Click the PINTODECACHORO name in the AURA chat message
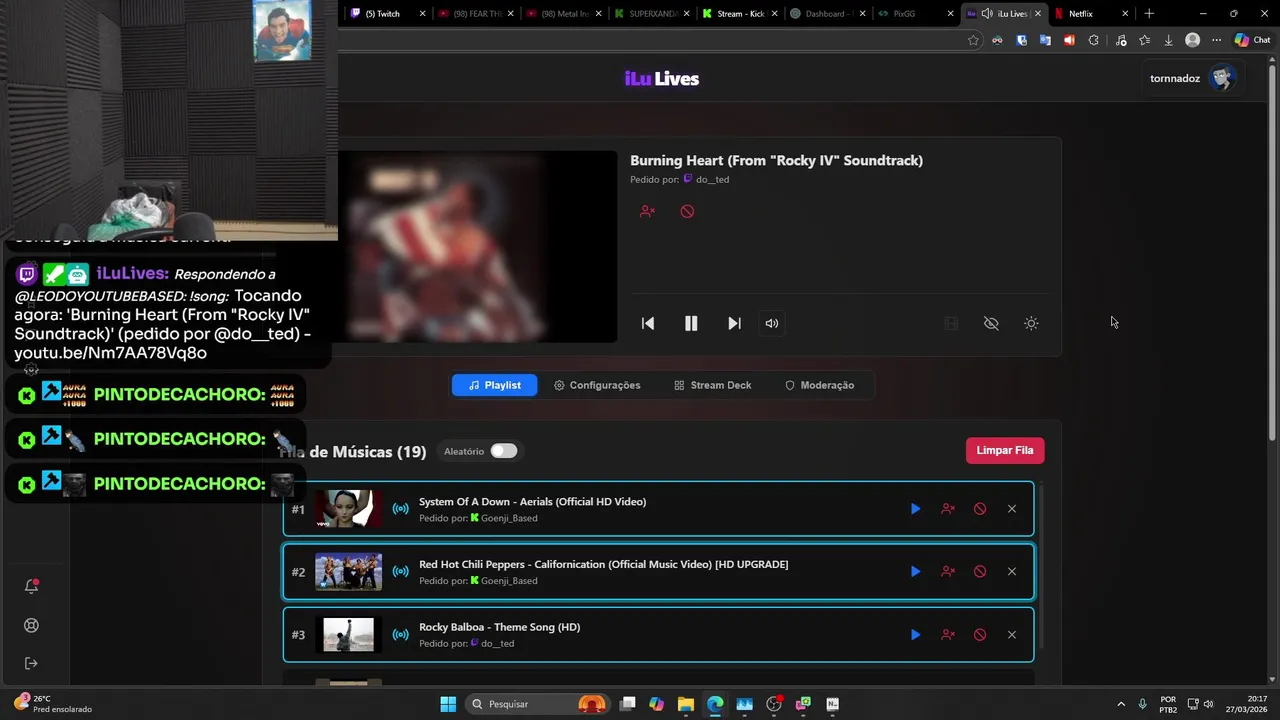Viewport: 1280px width, 720px height. pyautogui.click(x=179, y=395)
